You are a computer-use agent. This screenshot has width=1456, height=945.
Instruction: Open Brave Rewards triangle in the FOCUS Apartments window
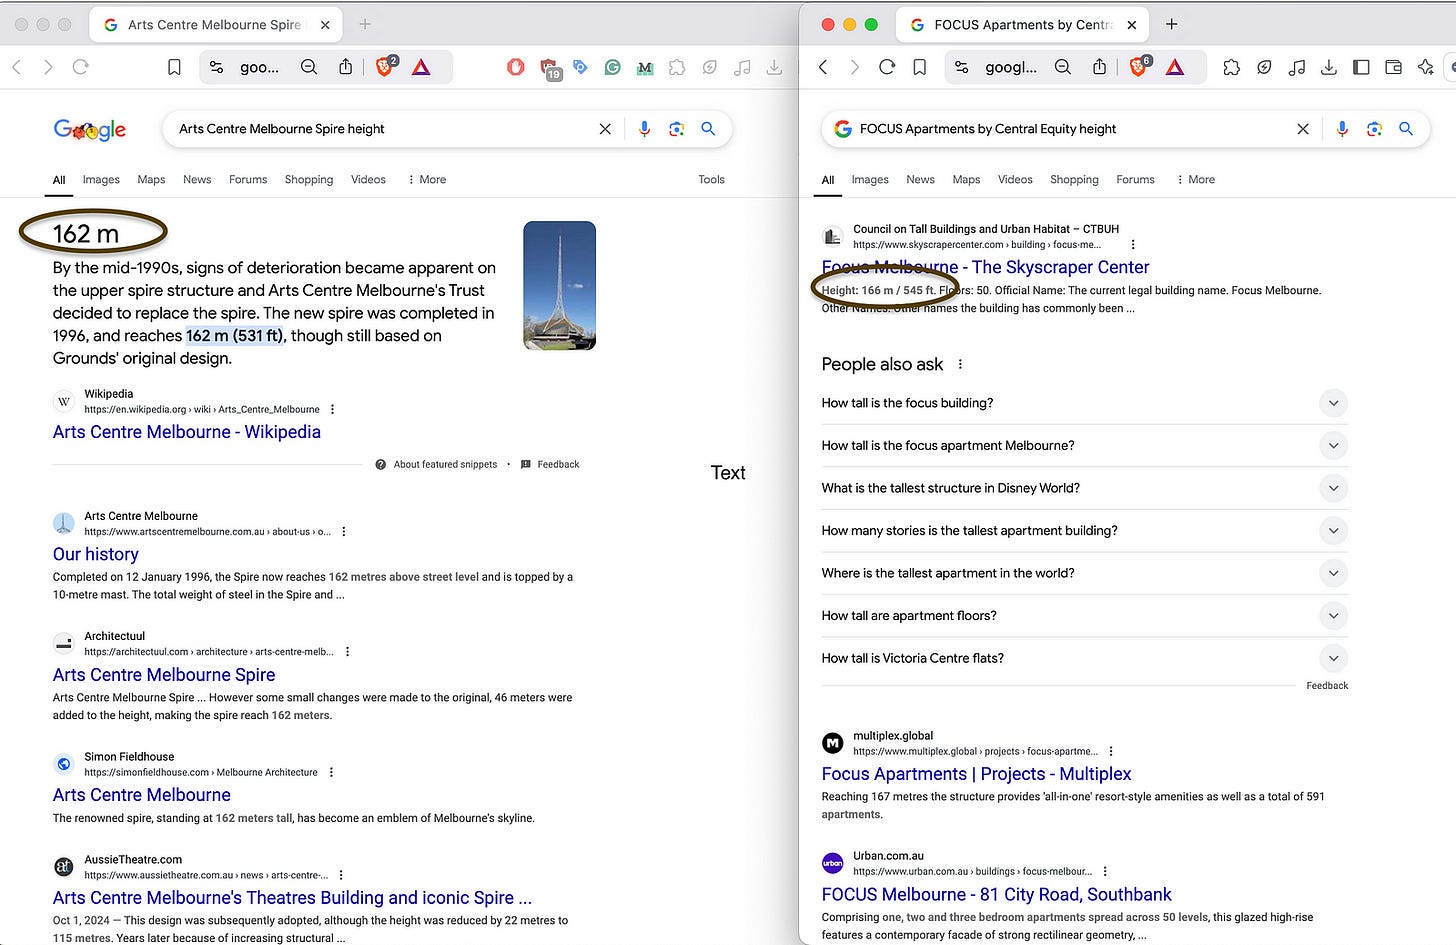point(1175,67)
